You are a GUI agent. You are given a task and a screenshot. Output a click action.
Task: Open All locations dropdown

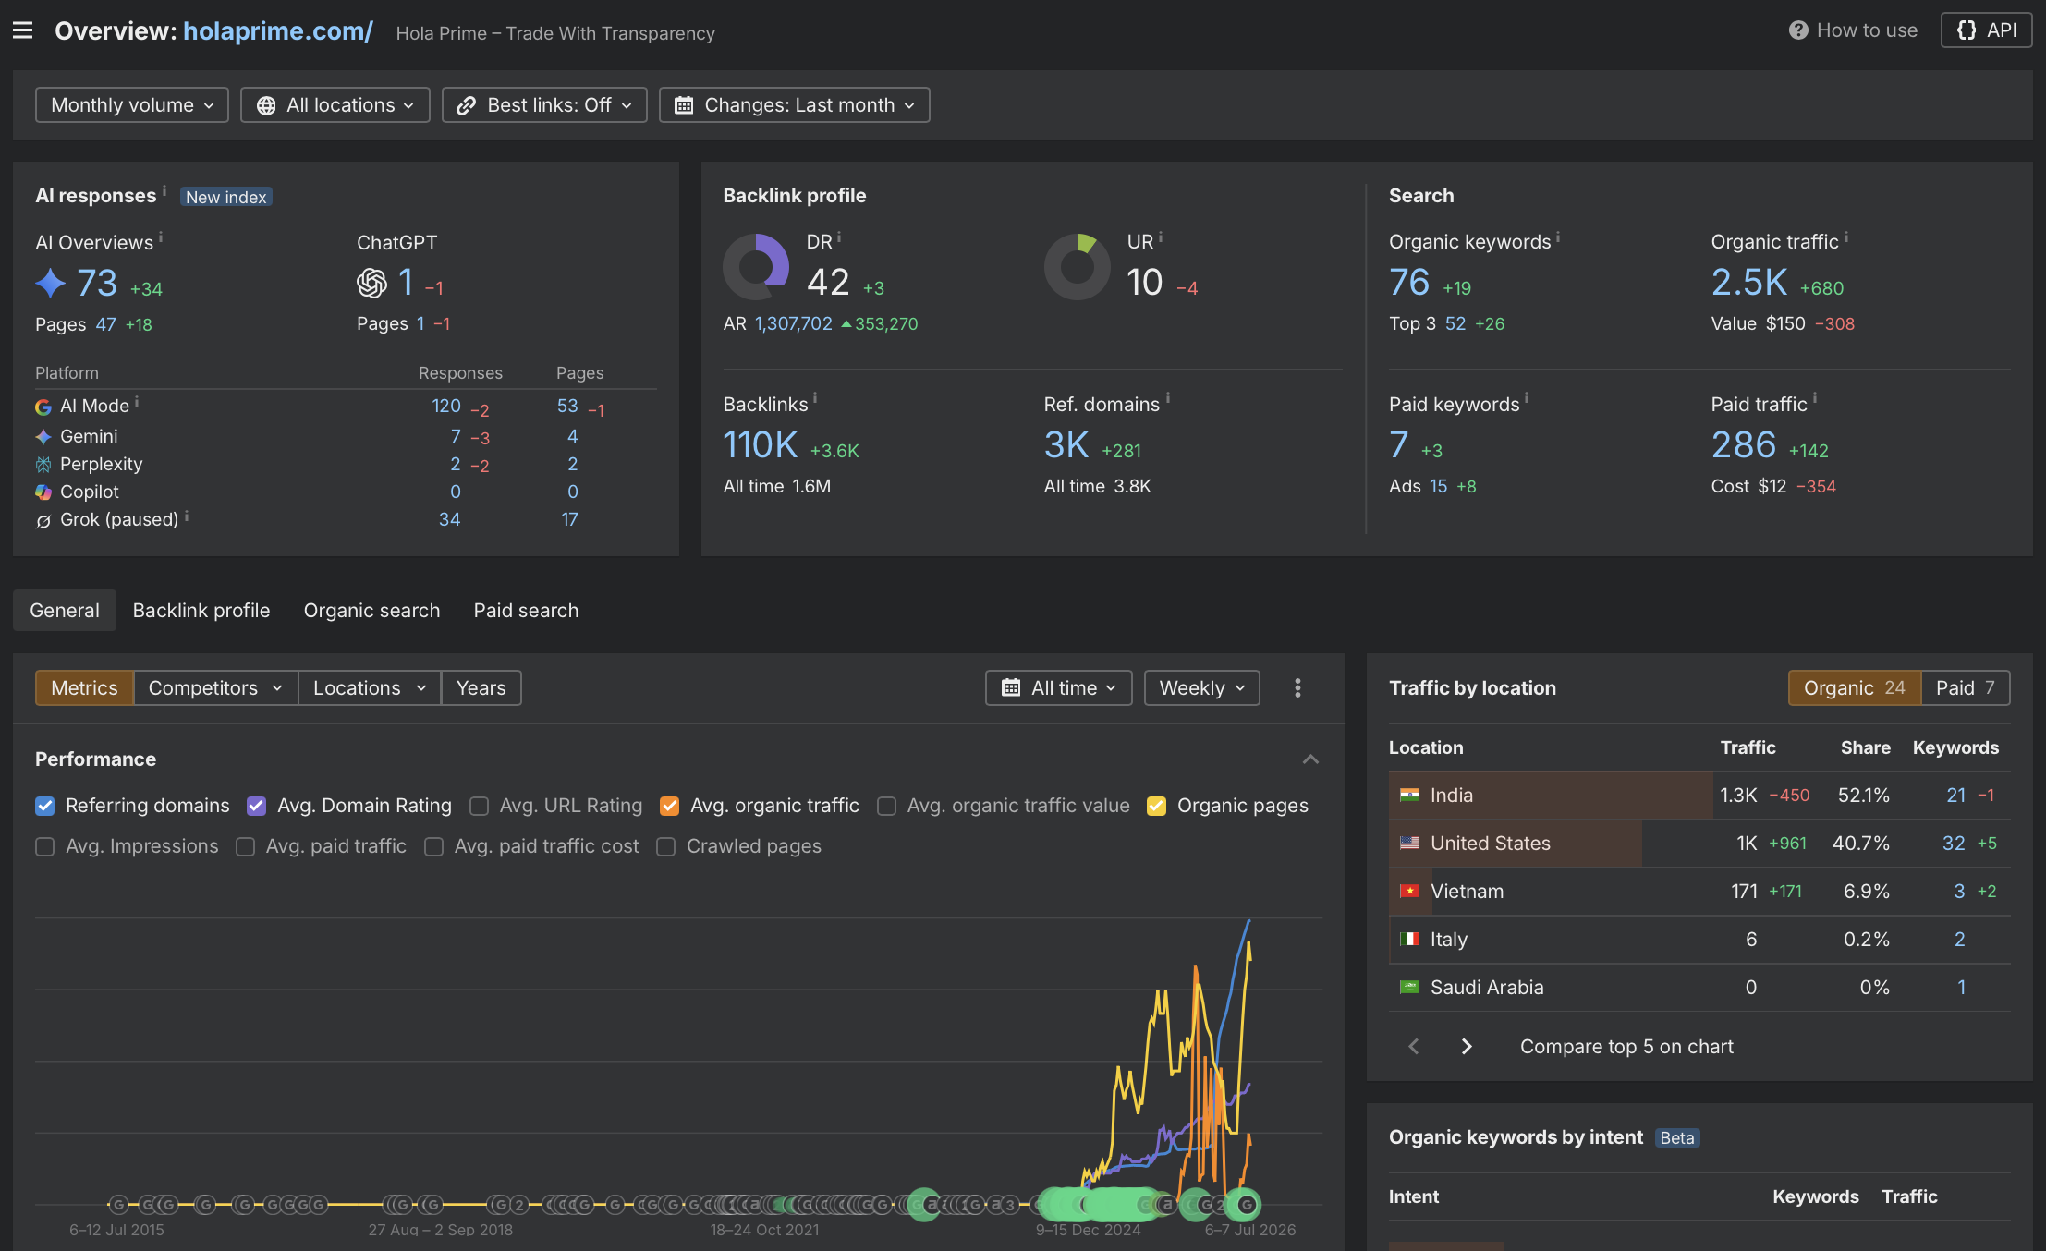(x=335, y=105)
